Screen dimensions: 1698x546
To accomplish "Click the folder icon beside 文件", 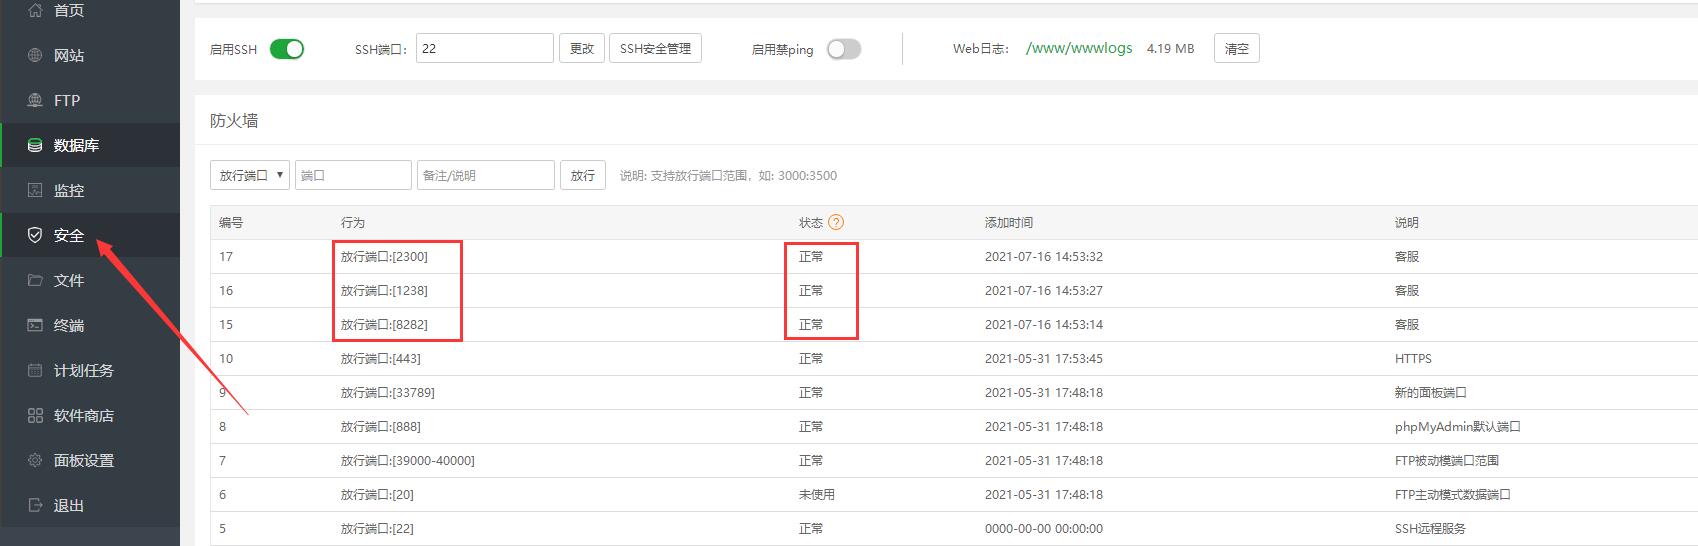I will [35, 280].
